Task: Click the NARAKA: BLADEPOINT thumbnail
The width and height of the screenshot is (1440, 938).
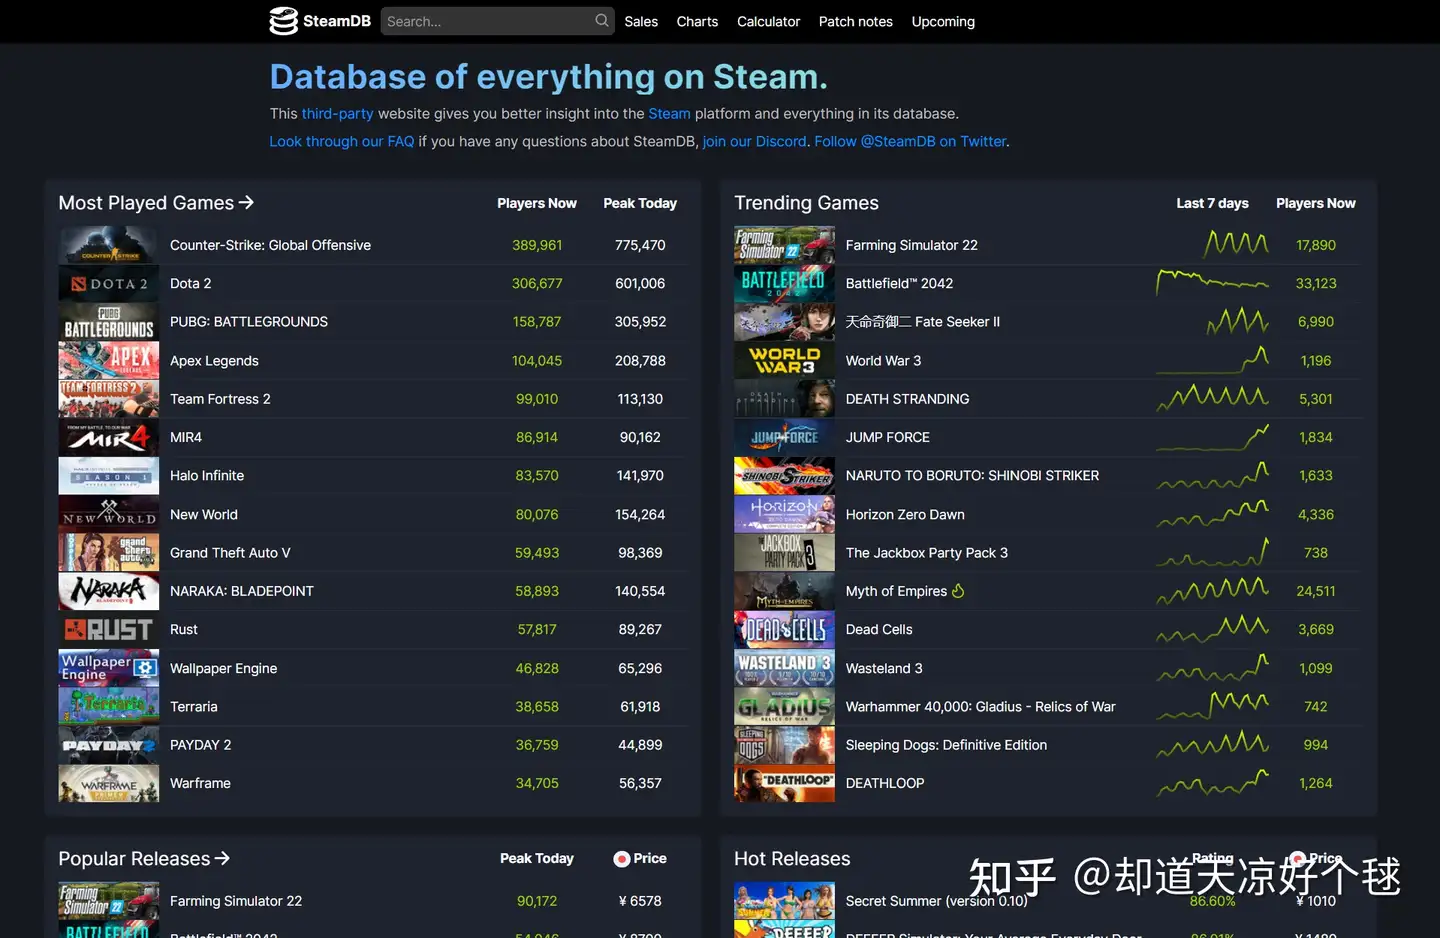Action: point(108,591)
